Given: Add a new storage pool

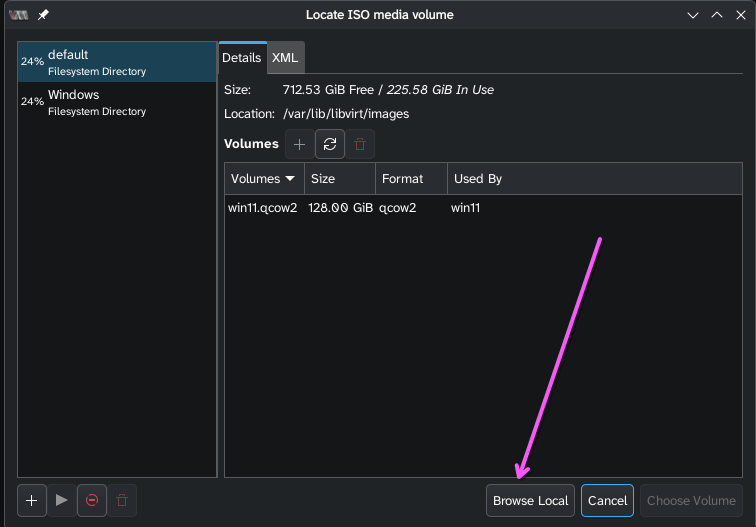Looking at the screenshot, I should 31,500.
